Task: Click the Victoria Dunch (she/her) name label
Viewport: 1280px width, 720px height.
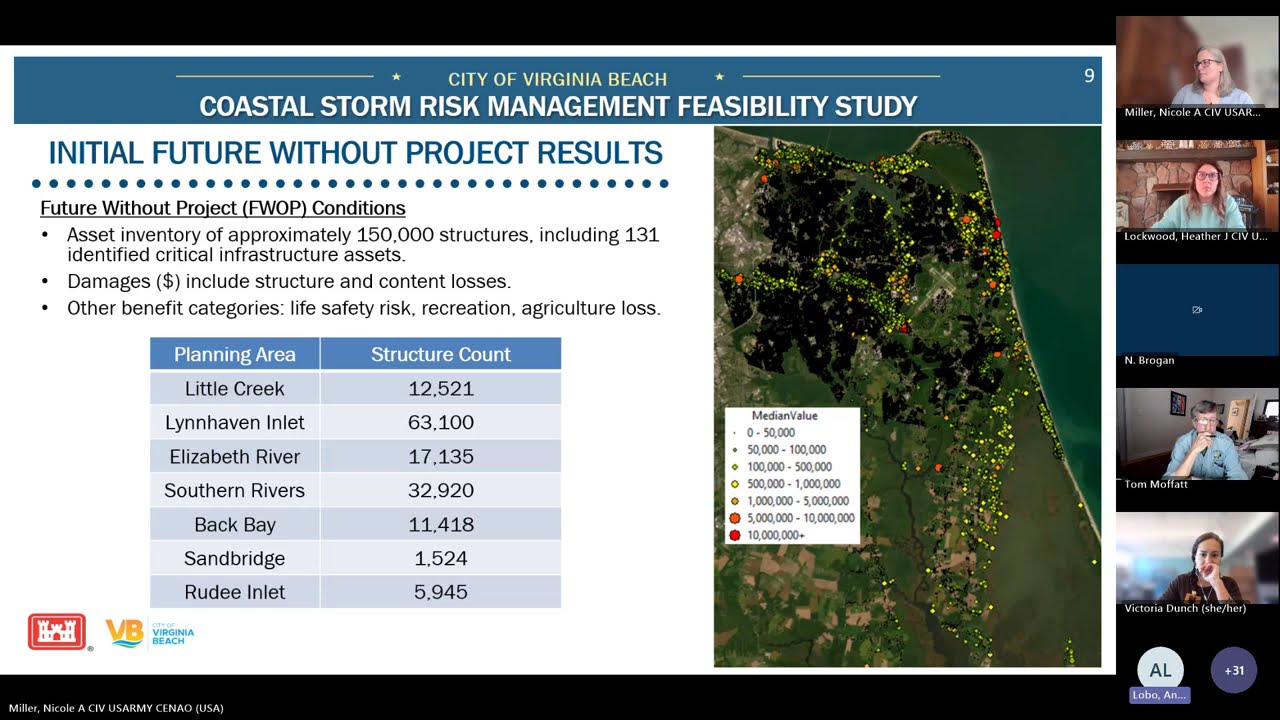Action: pyautogui.click(x=1185, y=608)
